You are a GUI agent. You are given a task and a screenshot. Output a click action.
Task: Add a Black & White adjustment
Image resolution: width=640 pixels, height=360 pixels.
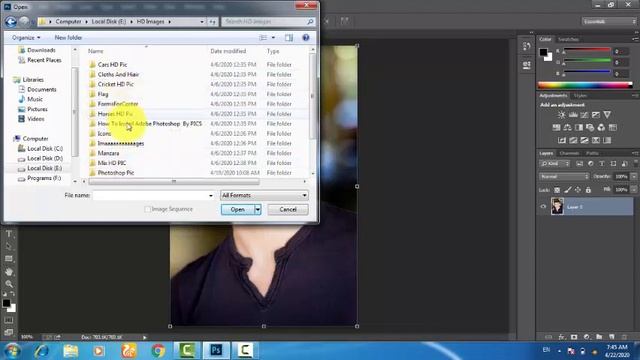(x=579, y=127)
